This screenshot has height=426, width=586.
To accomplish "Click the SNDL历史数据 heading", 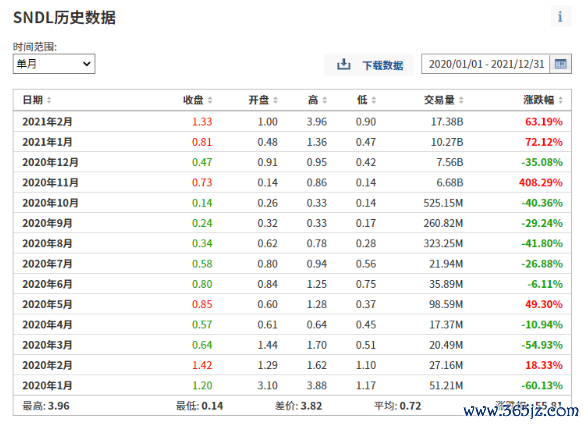I will pyautogui.click(x=65, y=18).
